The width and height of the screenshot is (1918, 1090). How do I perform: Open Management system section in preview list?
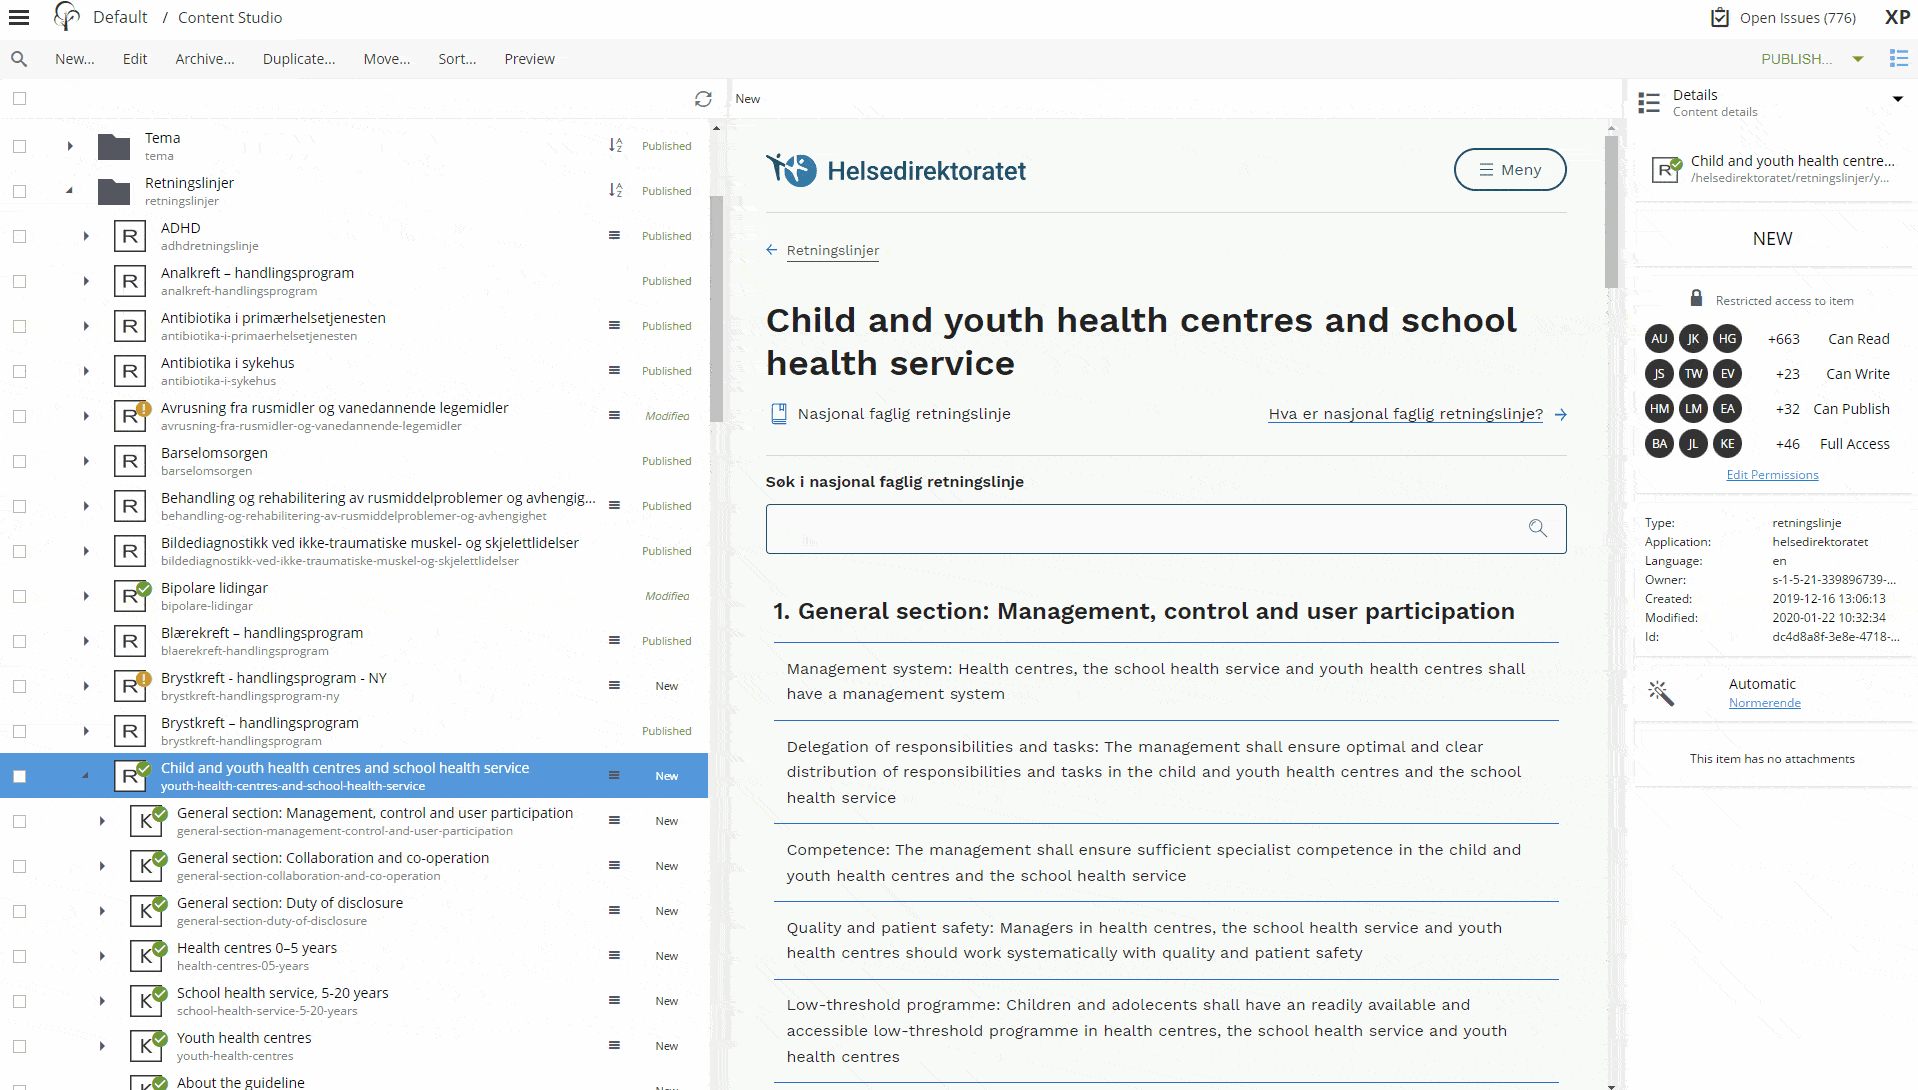tap(1166, 681)
